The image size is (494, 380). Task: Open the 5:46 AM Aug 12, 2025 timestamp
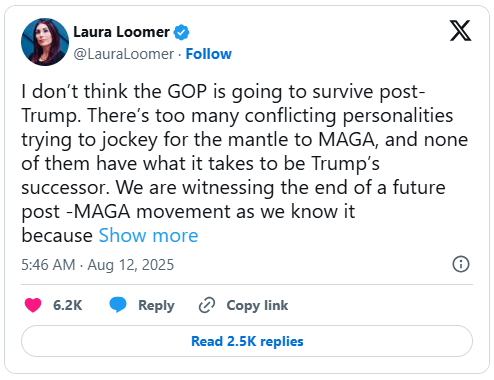click(x=98, y=265)
